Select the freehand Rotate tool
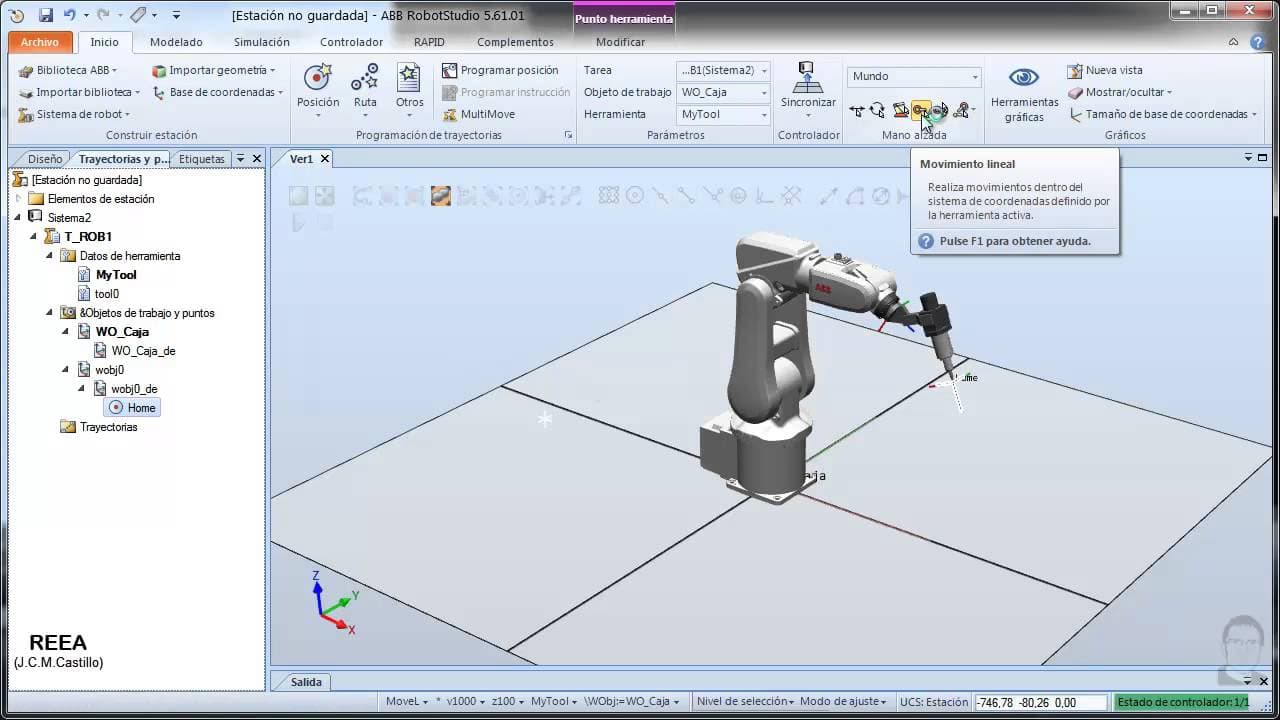The width and height of the screenshot is (1280, 720). point(877,110)
